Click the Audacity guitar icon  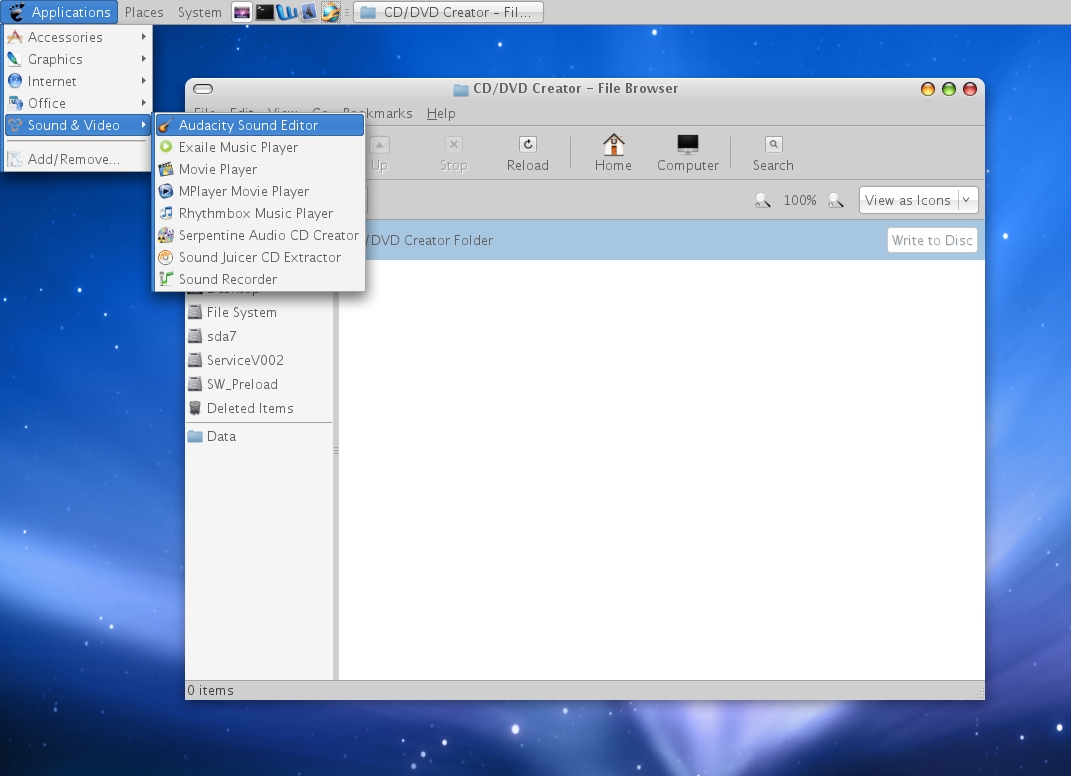click(x=166, y=125)
